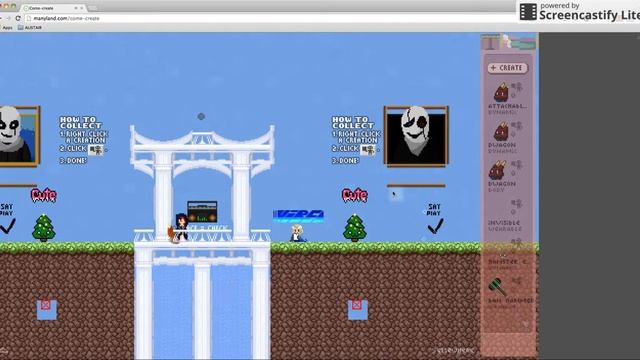Click the heart icon at inventory bottom
Viewport: 640px width, 360px height.
[x=525, y=324]
